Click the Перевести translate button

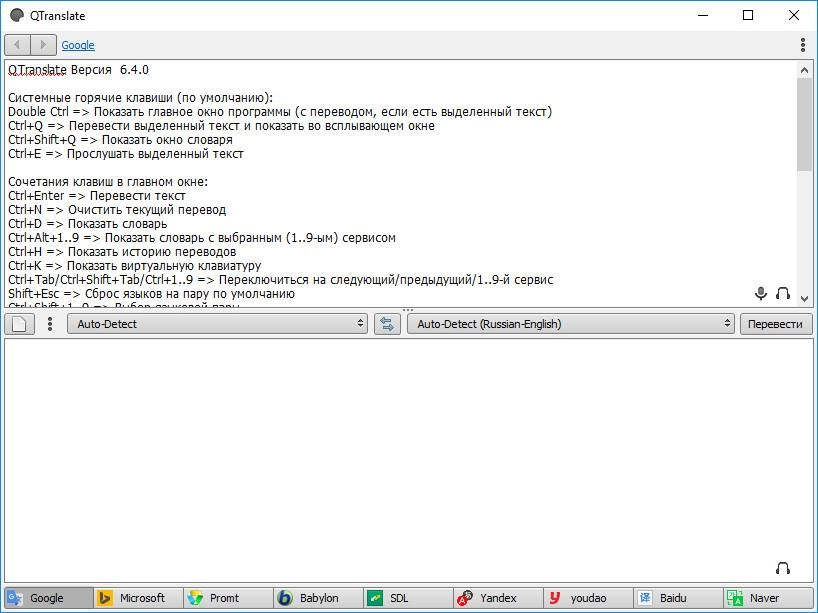776,324
